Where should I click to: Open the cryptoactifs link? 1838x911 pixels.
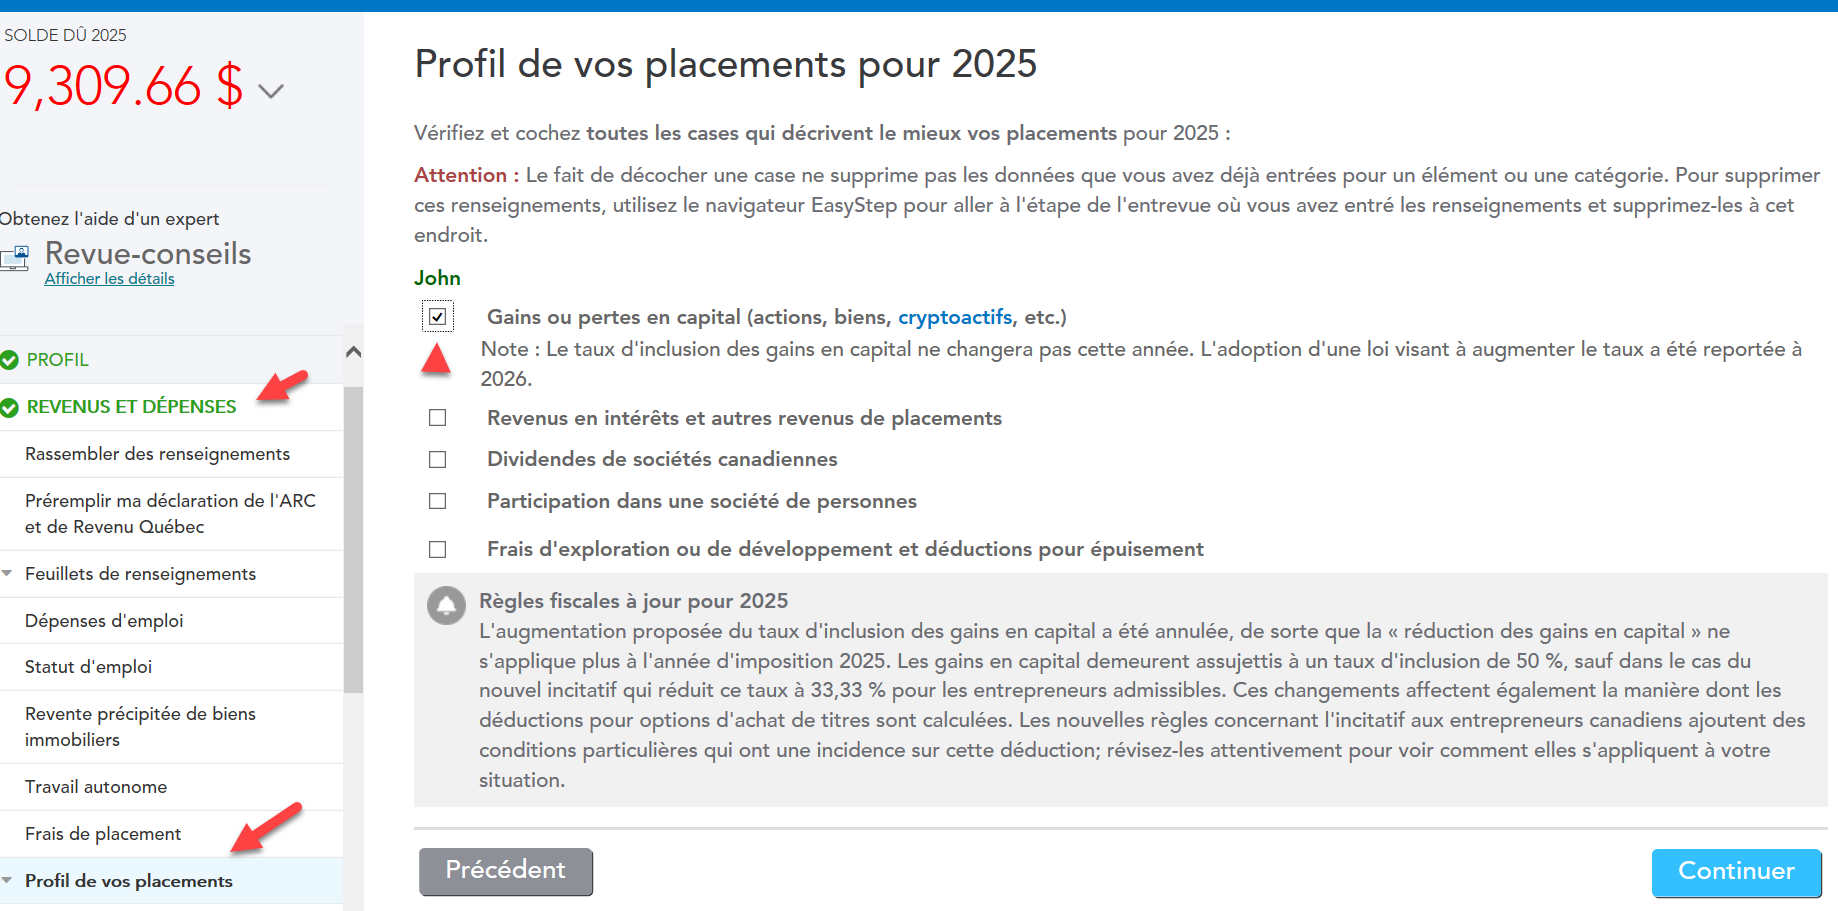click(954, 317)
